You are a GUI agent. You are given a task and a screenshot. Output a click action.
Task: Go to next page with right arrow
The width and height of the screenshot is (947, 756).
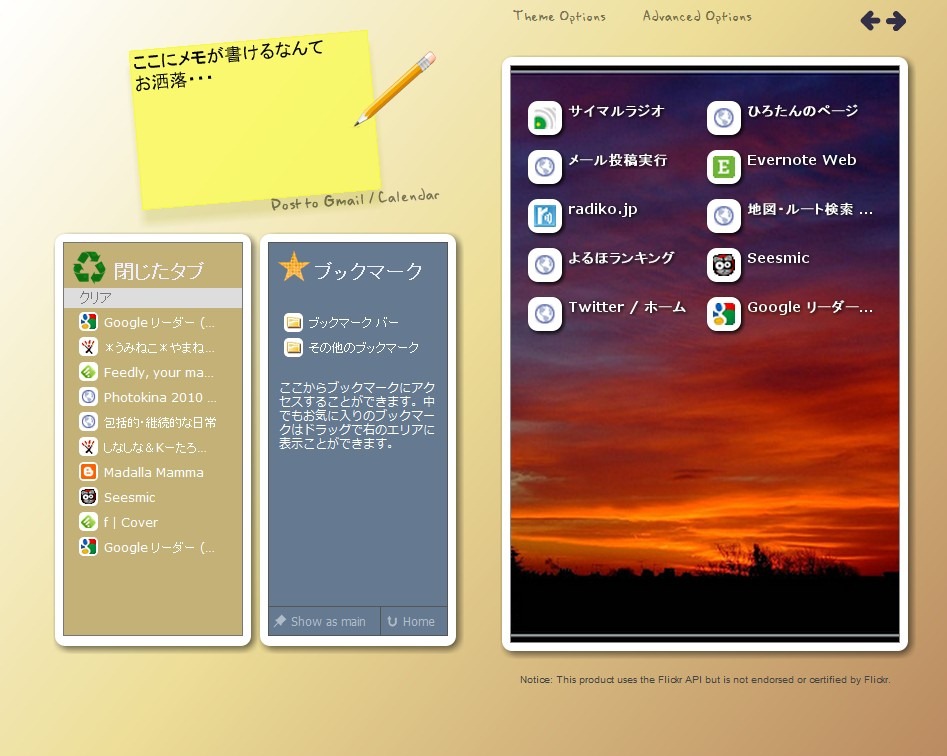[x=896, y=21]
